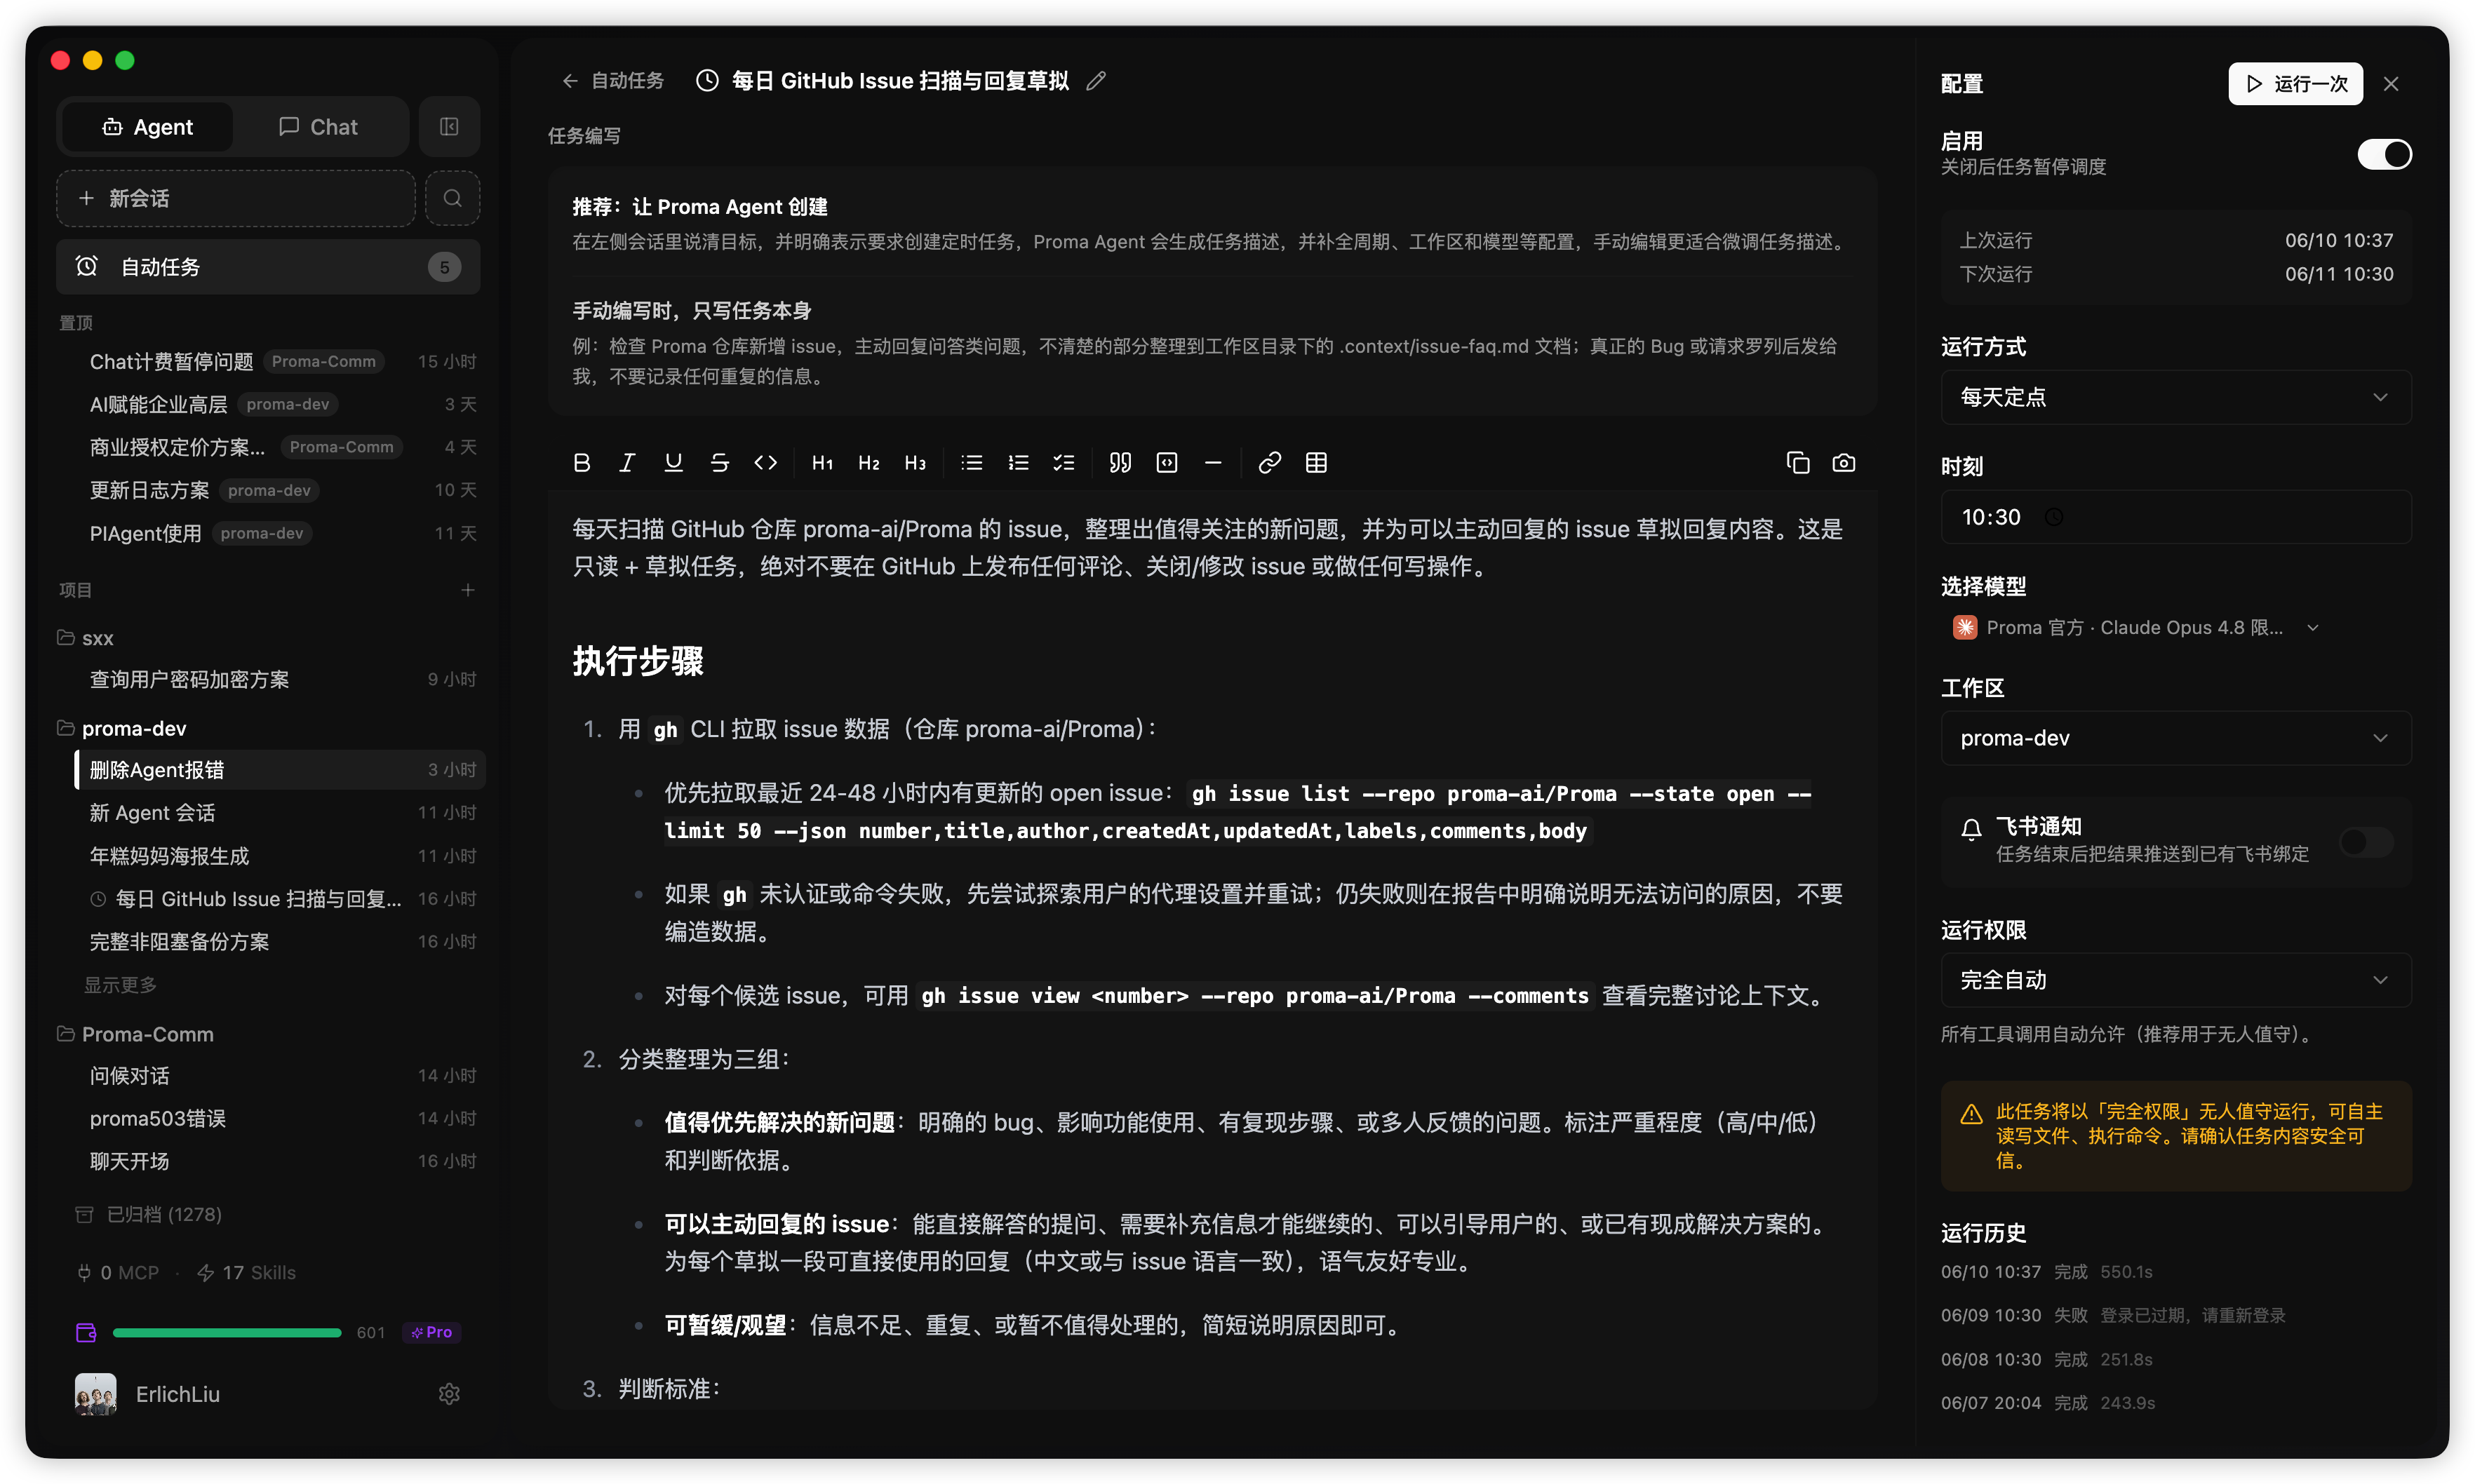This screenshot has width=2475, height=1484.
Task: Click the camera screenshot icon
Action: point(1844,463)
